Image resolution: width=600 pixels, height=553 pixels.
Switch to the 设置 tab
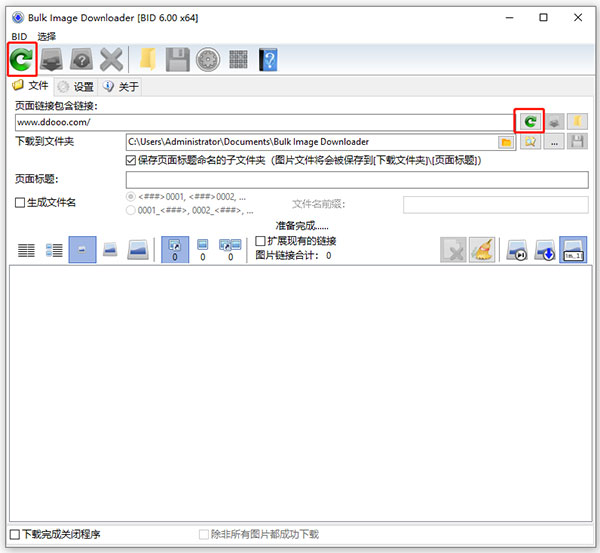[76, 86]
